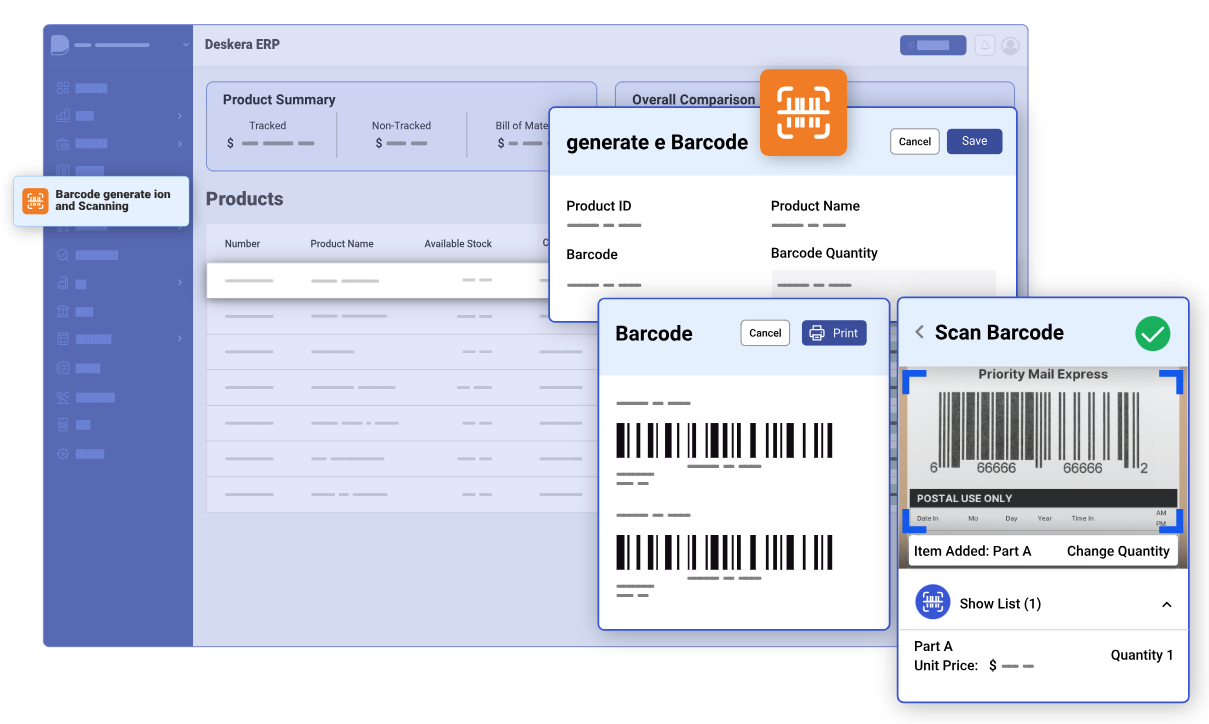The height and width of the screenshot is (724, 1209).
Task: Expand the calculator sidebar item chevron
Action: tap(180, 339)
